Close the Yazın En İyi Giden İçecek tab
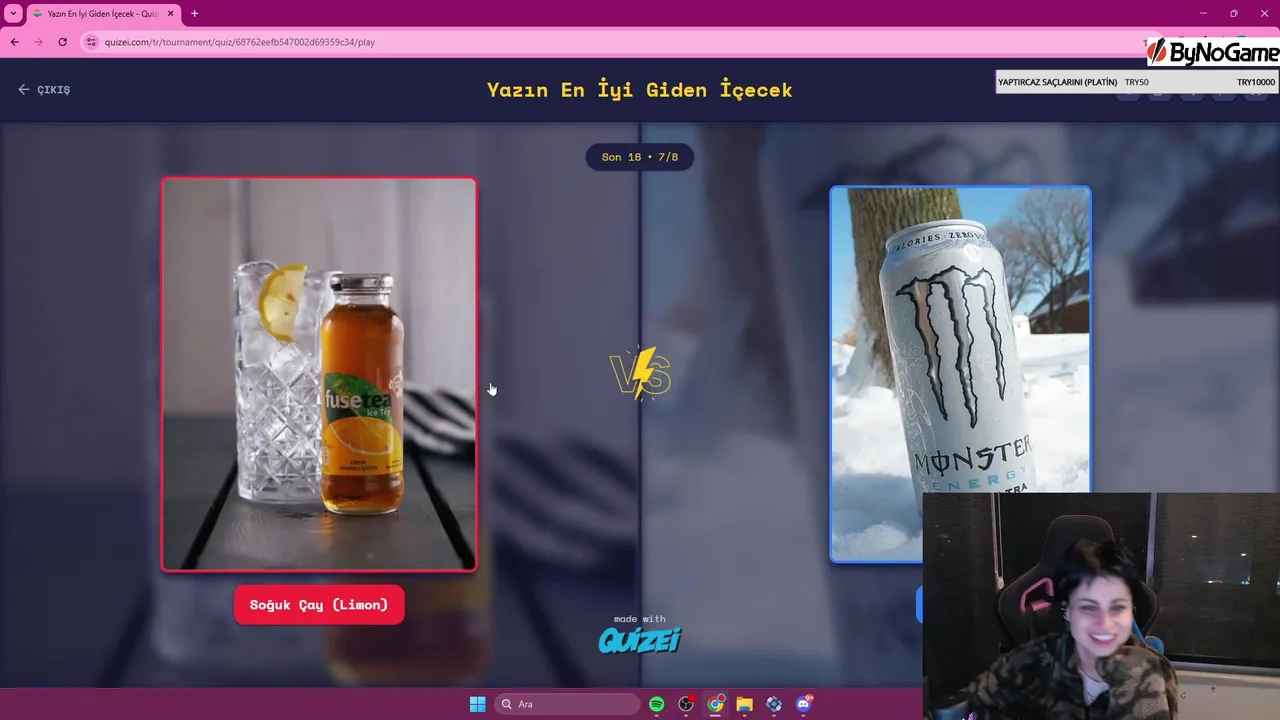 (170, 13)
